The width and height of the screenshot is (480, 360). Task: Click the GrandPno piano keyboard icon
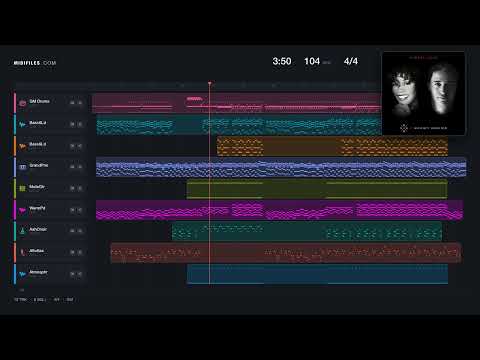point(22,167)
